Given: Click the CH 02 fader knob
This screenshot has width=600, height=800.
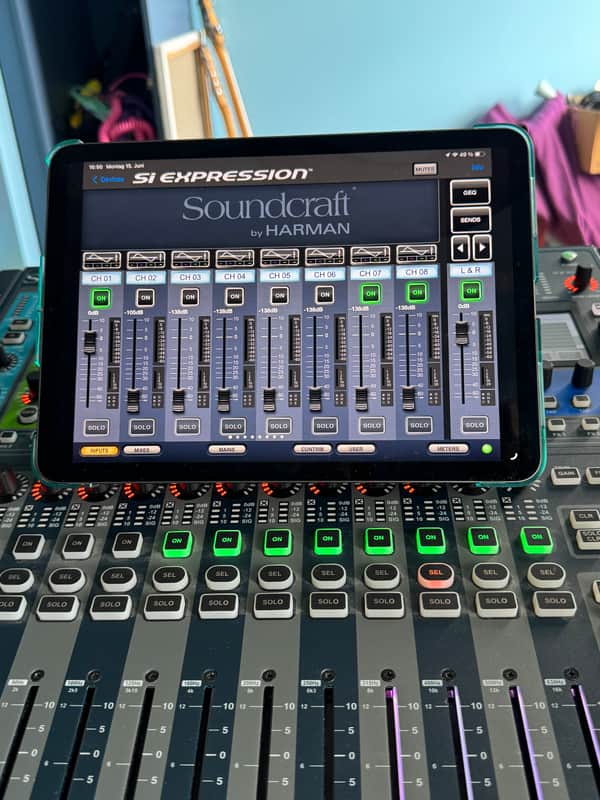Looking at the screenshot, I should pos(133,401).
